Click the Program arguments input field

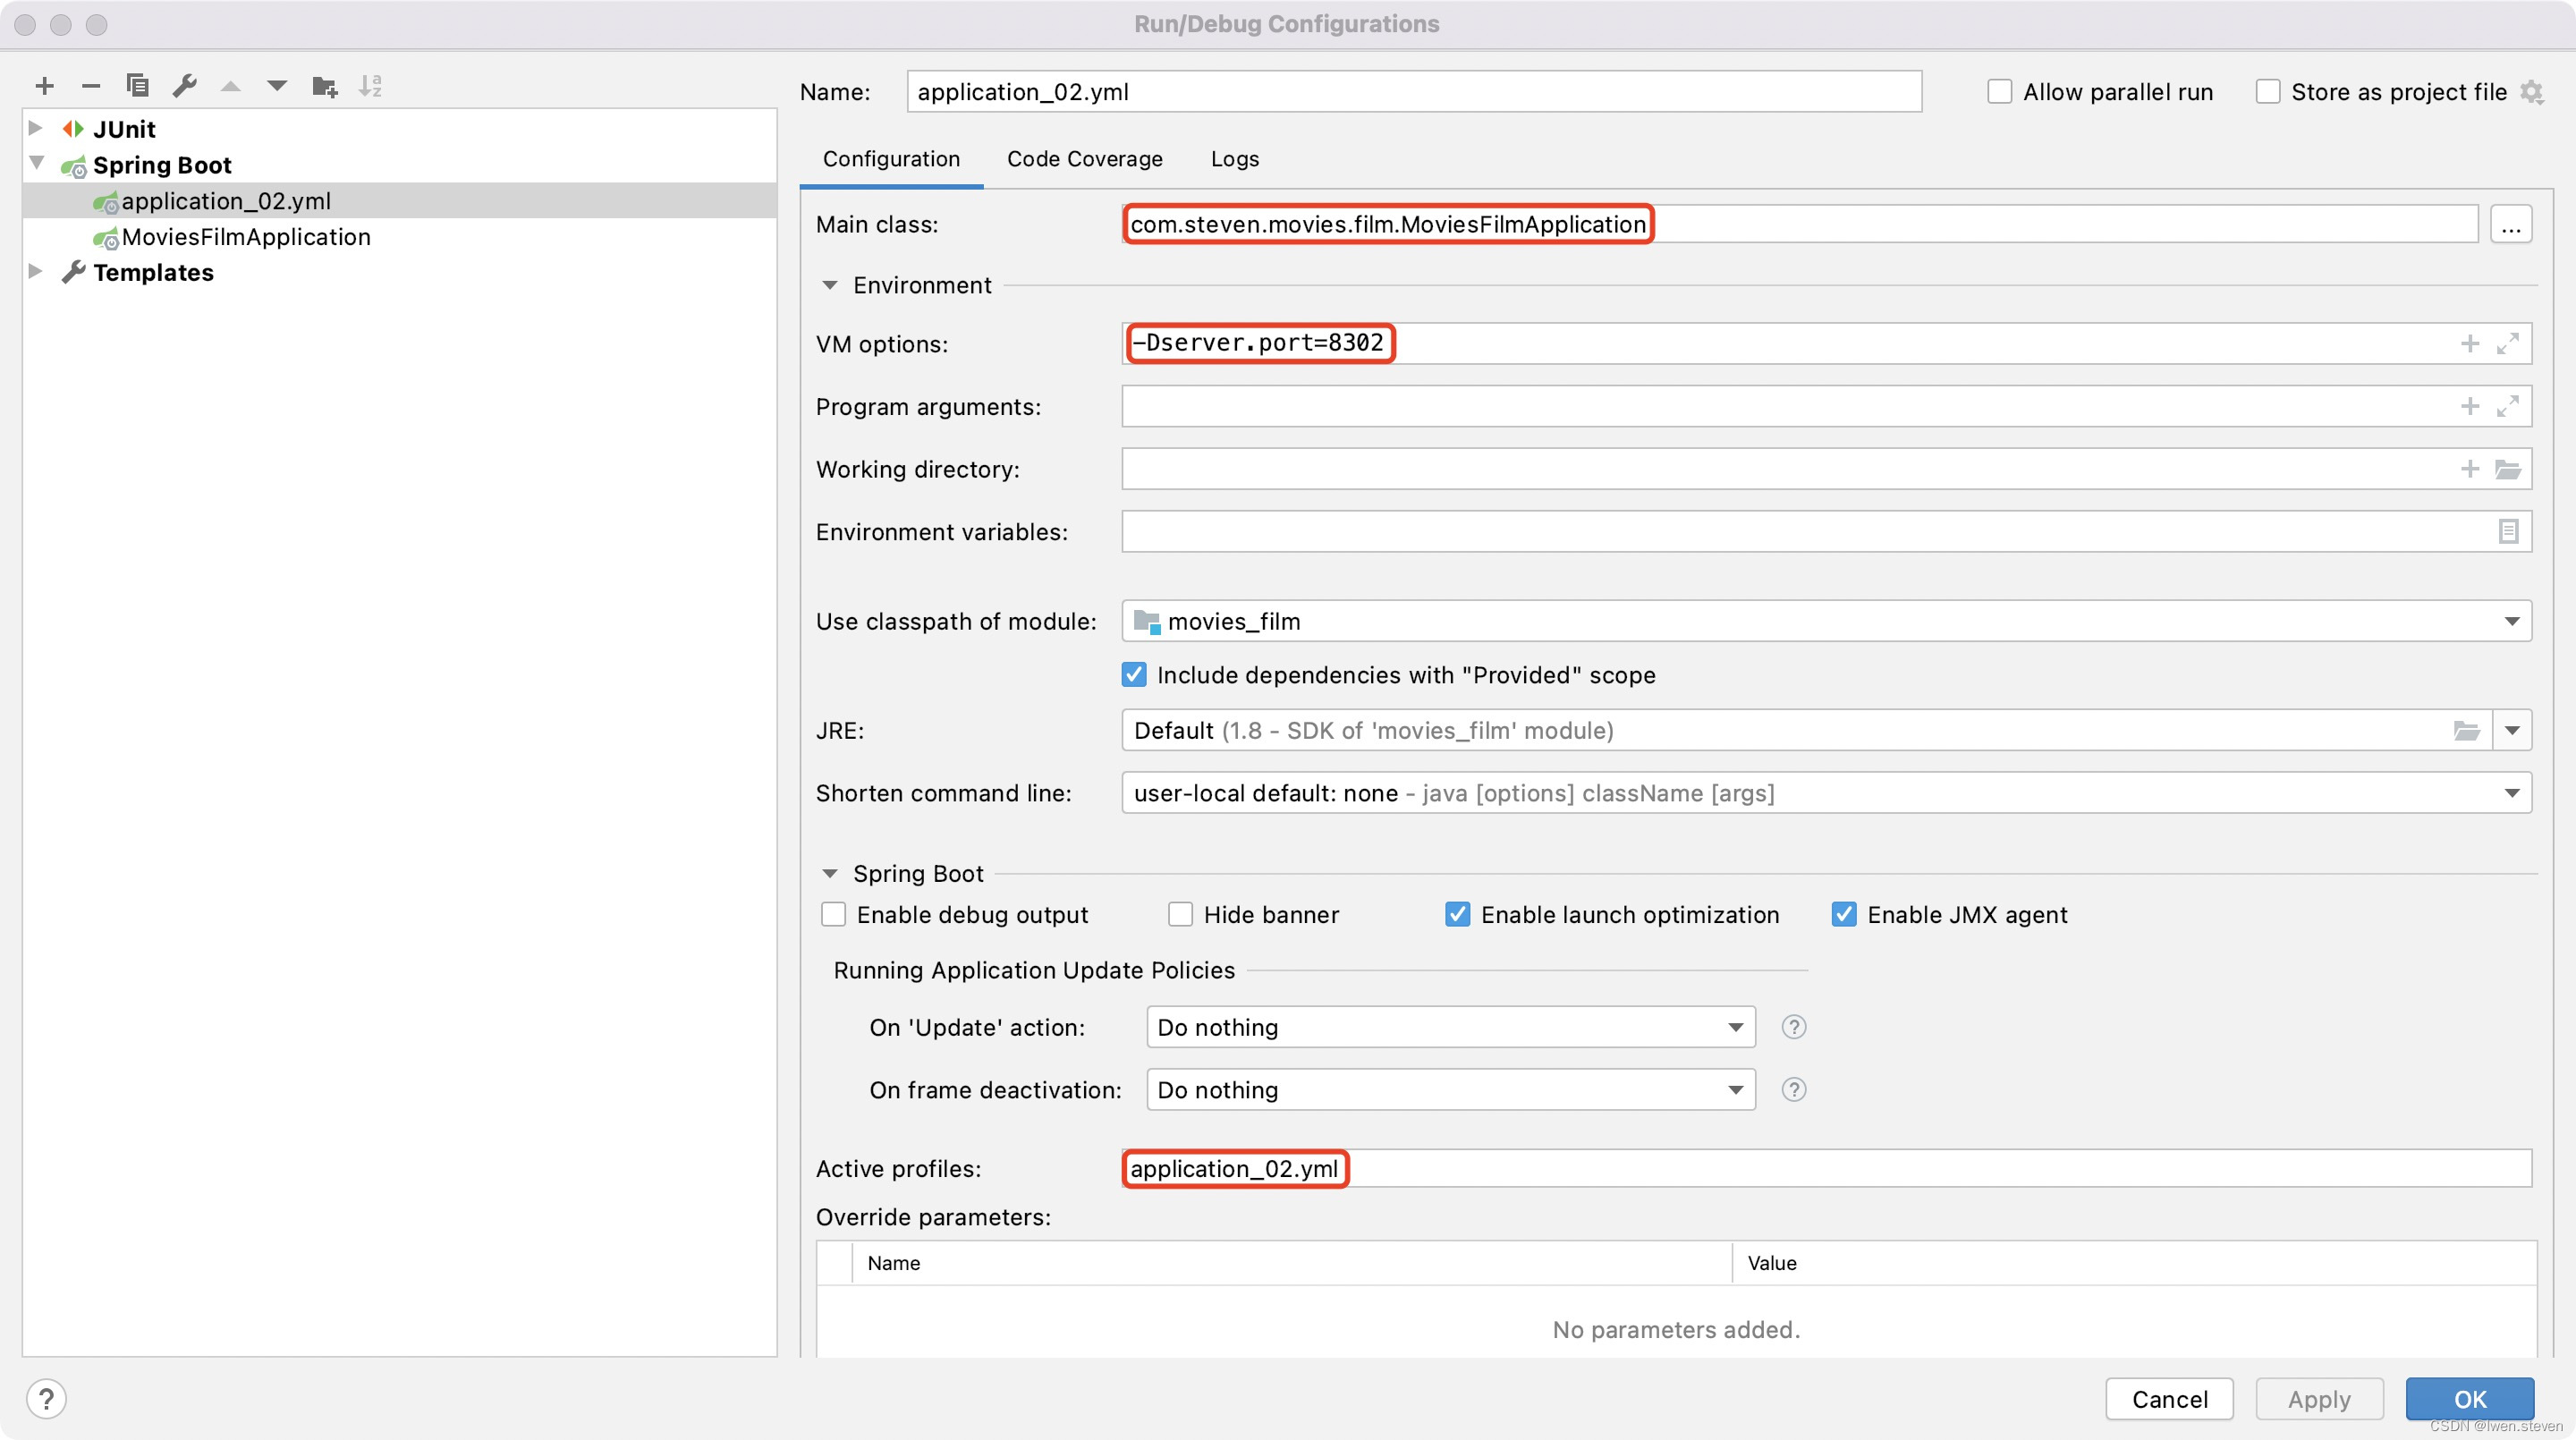point(1780,407)
